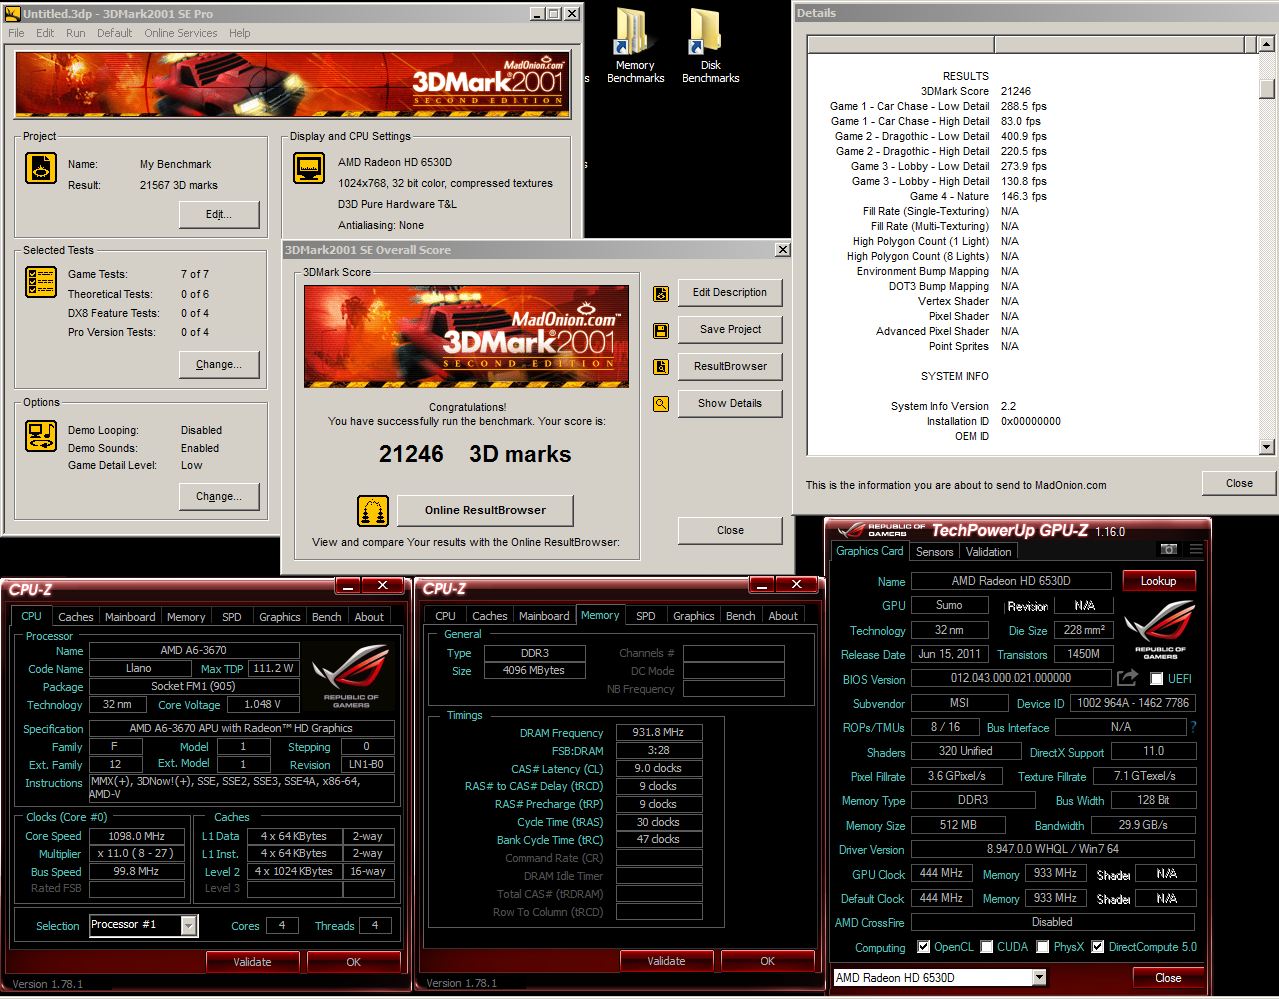
Task: Open the Disk Benchmarks desktop folder
Action: (x=710, y=45)
